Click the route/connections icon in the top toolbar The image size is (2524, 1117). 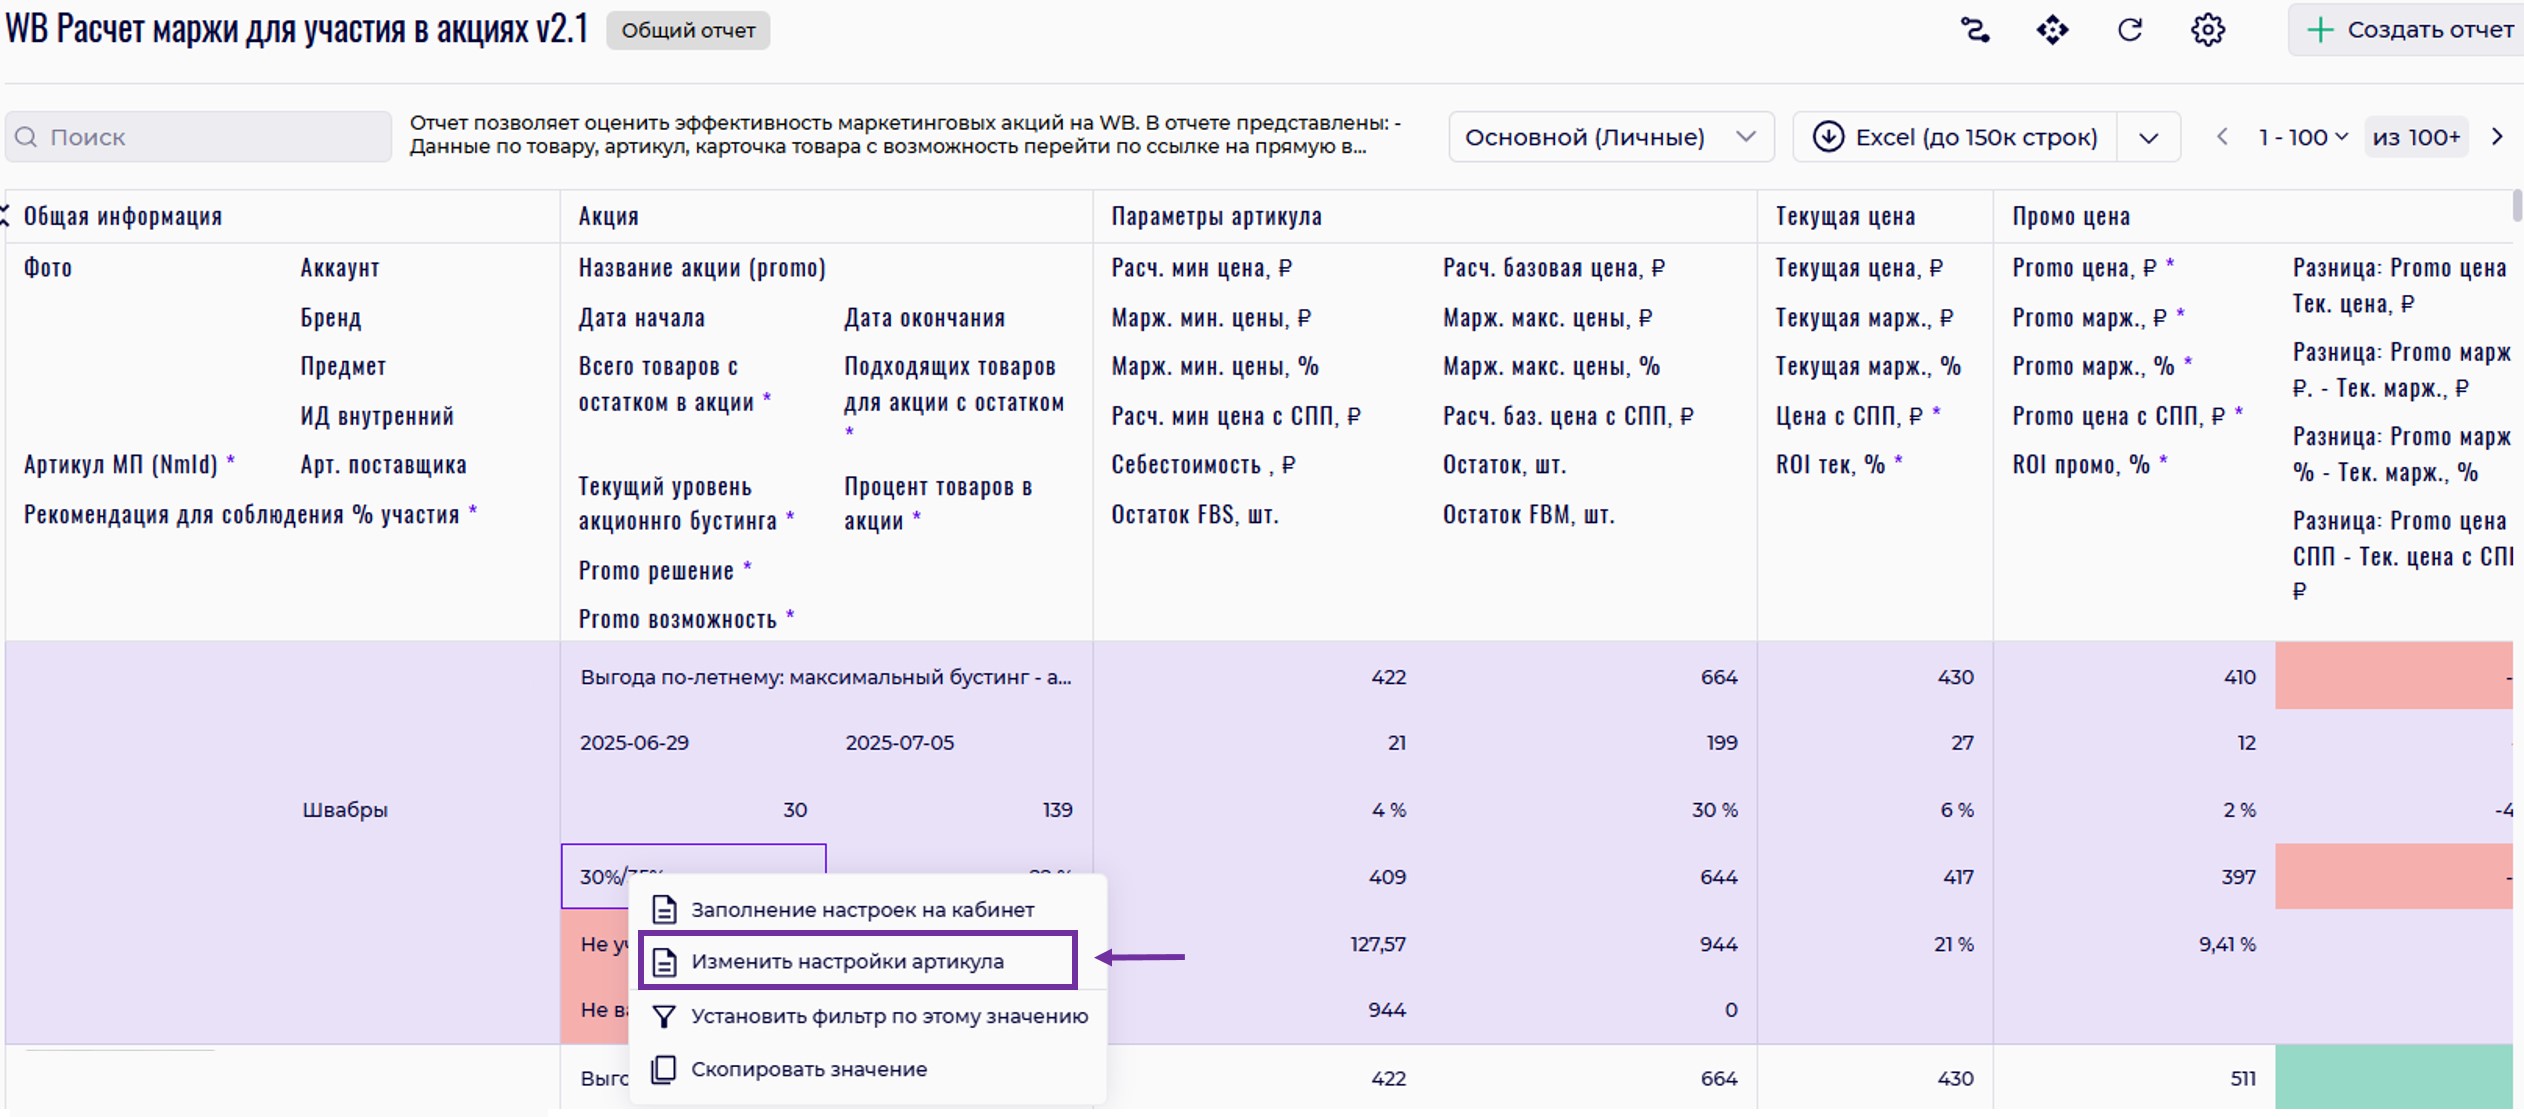(x=1974, y=30)
